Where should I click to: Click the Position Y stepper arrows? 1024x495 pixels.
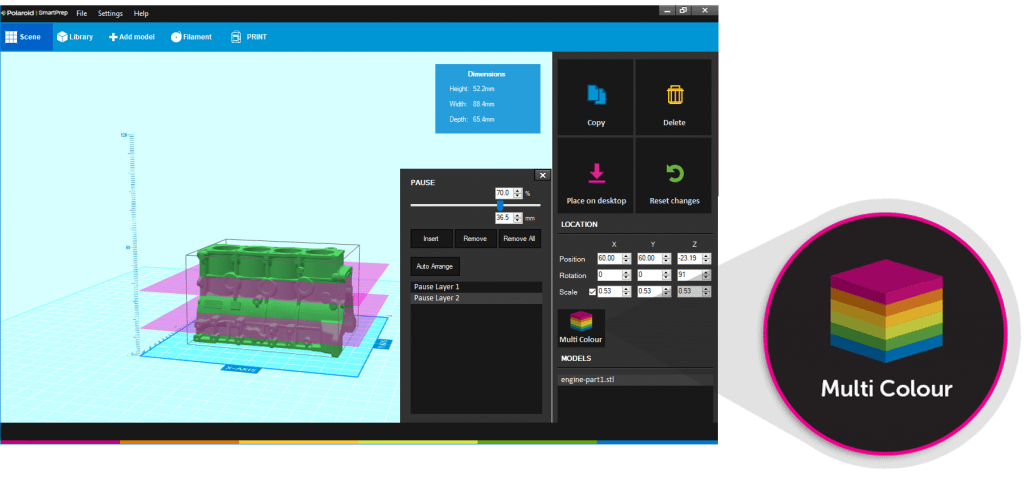667,259
